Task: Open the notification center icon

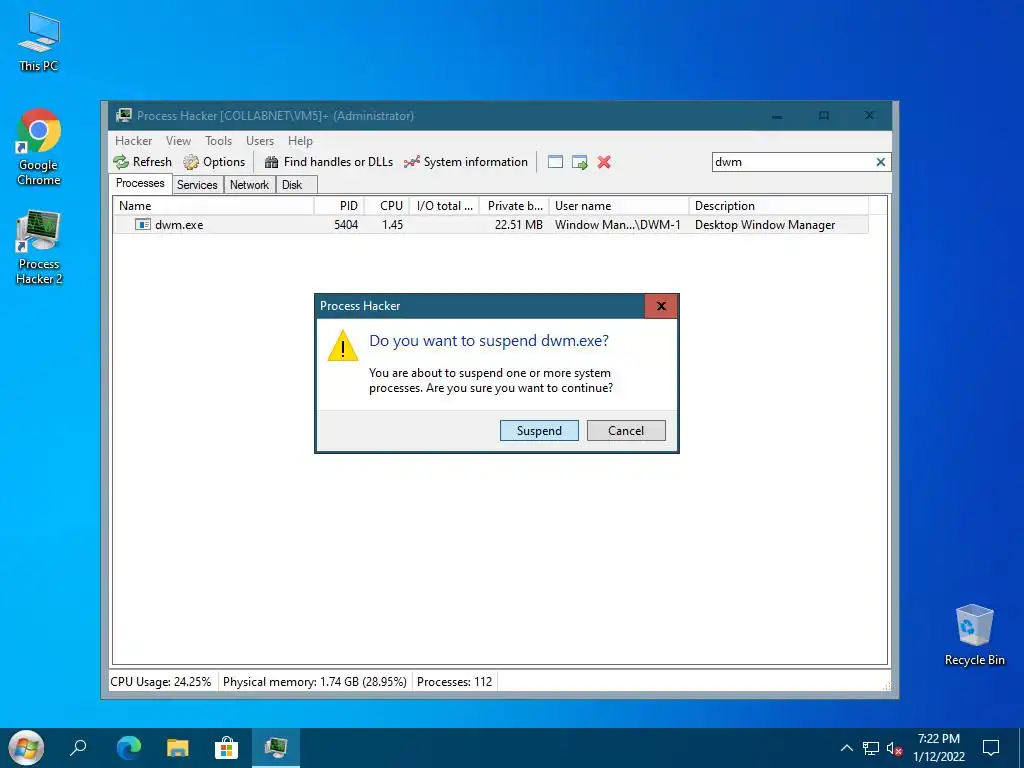Action: (991, 748)
